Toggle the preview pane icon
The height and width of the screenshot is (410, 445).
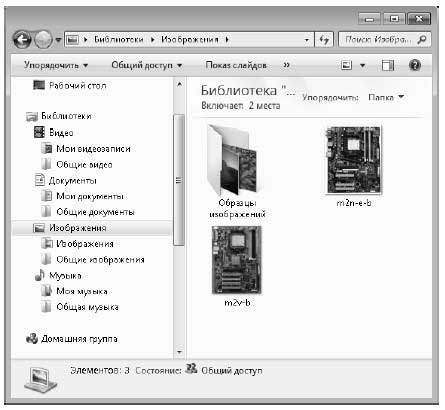click(x=387, y=65)
